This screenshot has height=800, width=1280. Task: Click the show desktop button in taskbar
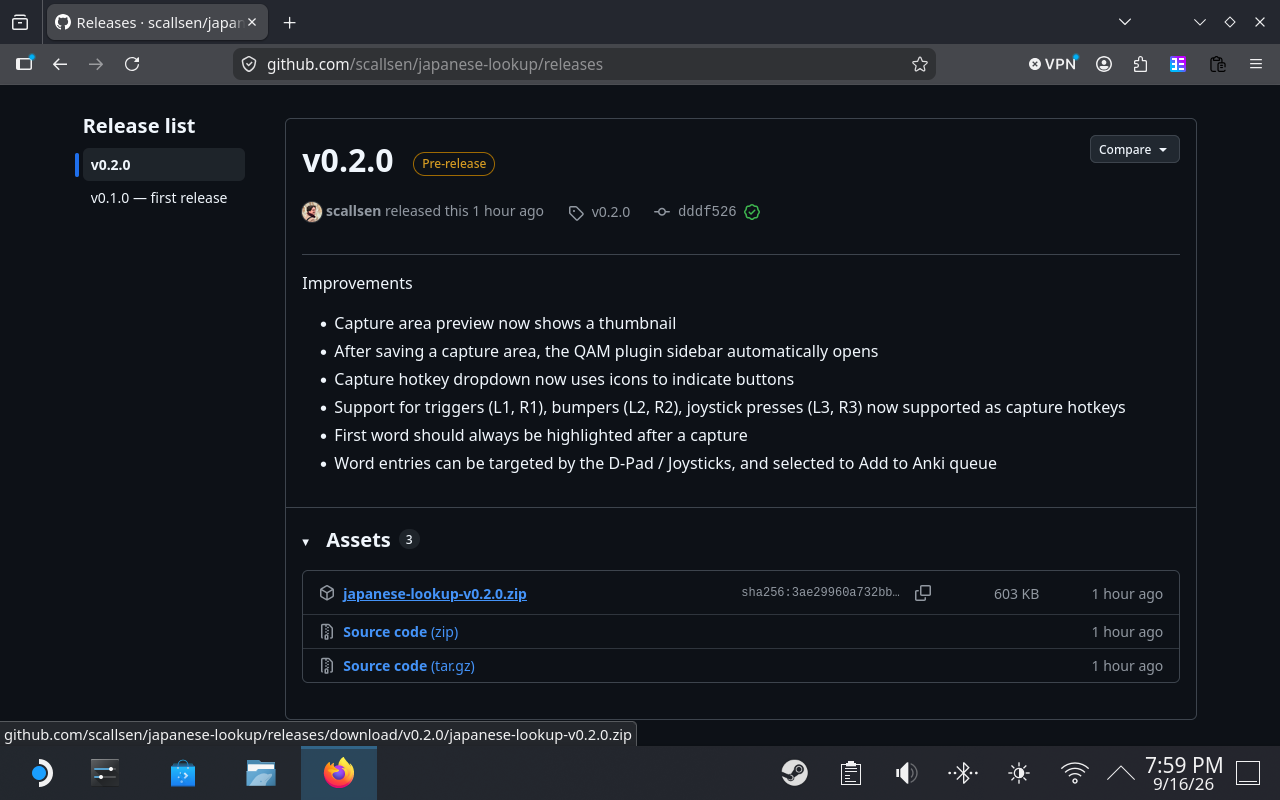click(1248, 773)
